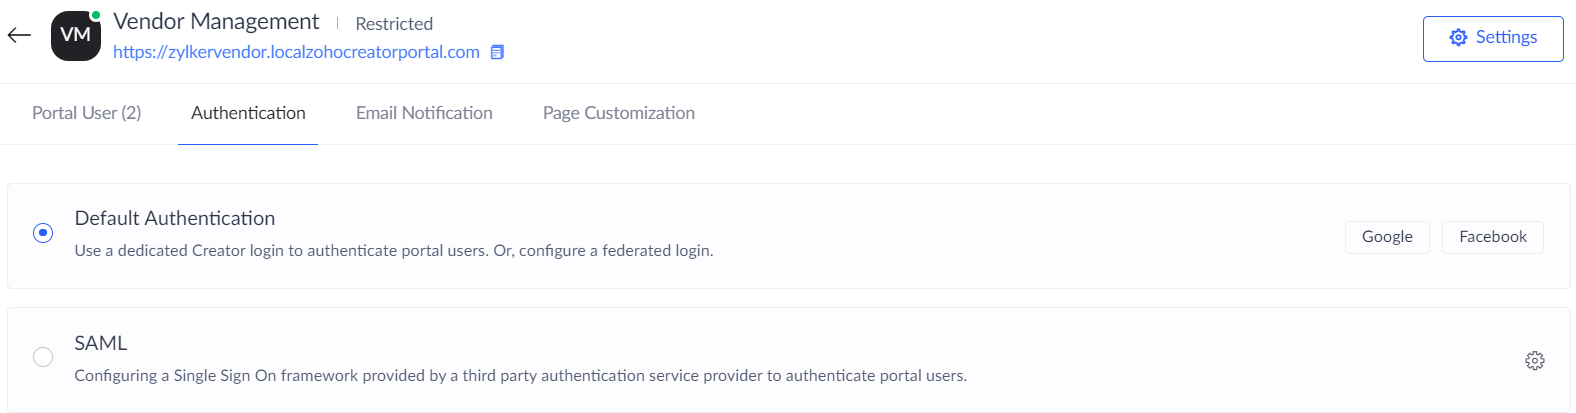Open the Portal User (2) tab
This screenshot has width=1576, height=413.
(x=87, y=113)
